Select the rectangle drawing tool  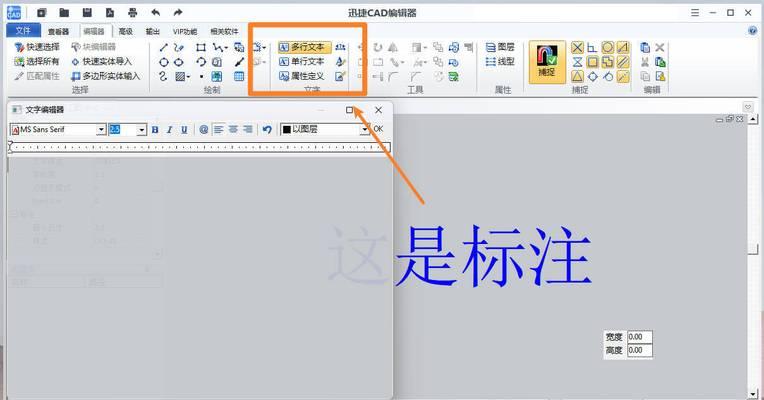(201, 47)
